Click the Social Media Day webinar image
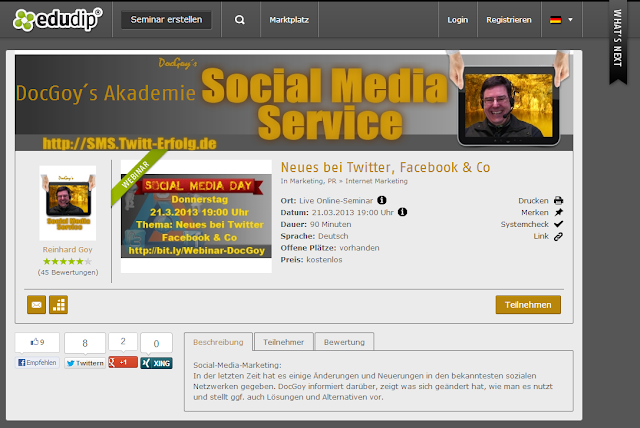The height and width of the screenshot is (428, 640). pyautogui.click(x=196, y=216)
